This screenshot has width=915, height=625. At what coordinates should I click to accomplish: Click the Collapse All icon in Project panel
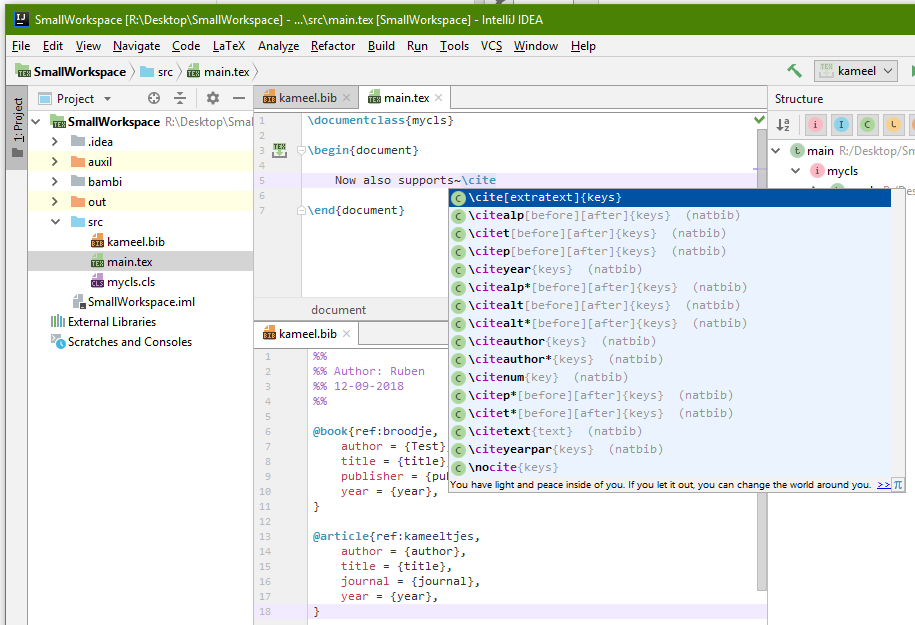(180, 98)
